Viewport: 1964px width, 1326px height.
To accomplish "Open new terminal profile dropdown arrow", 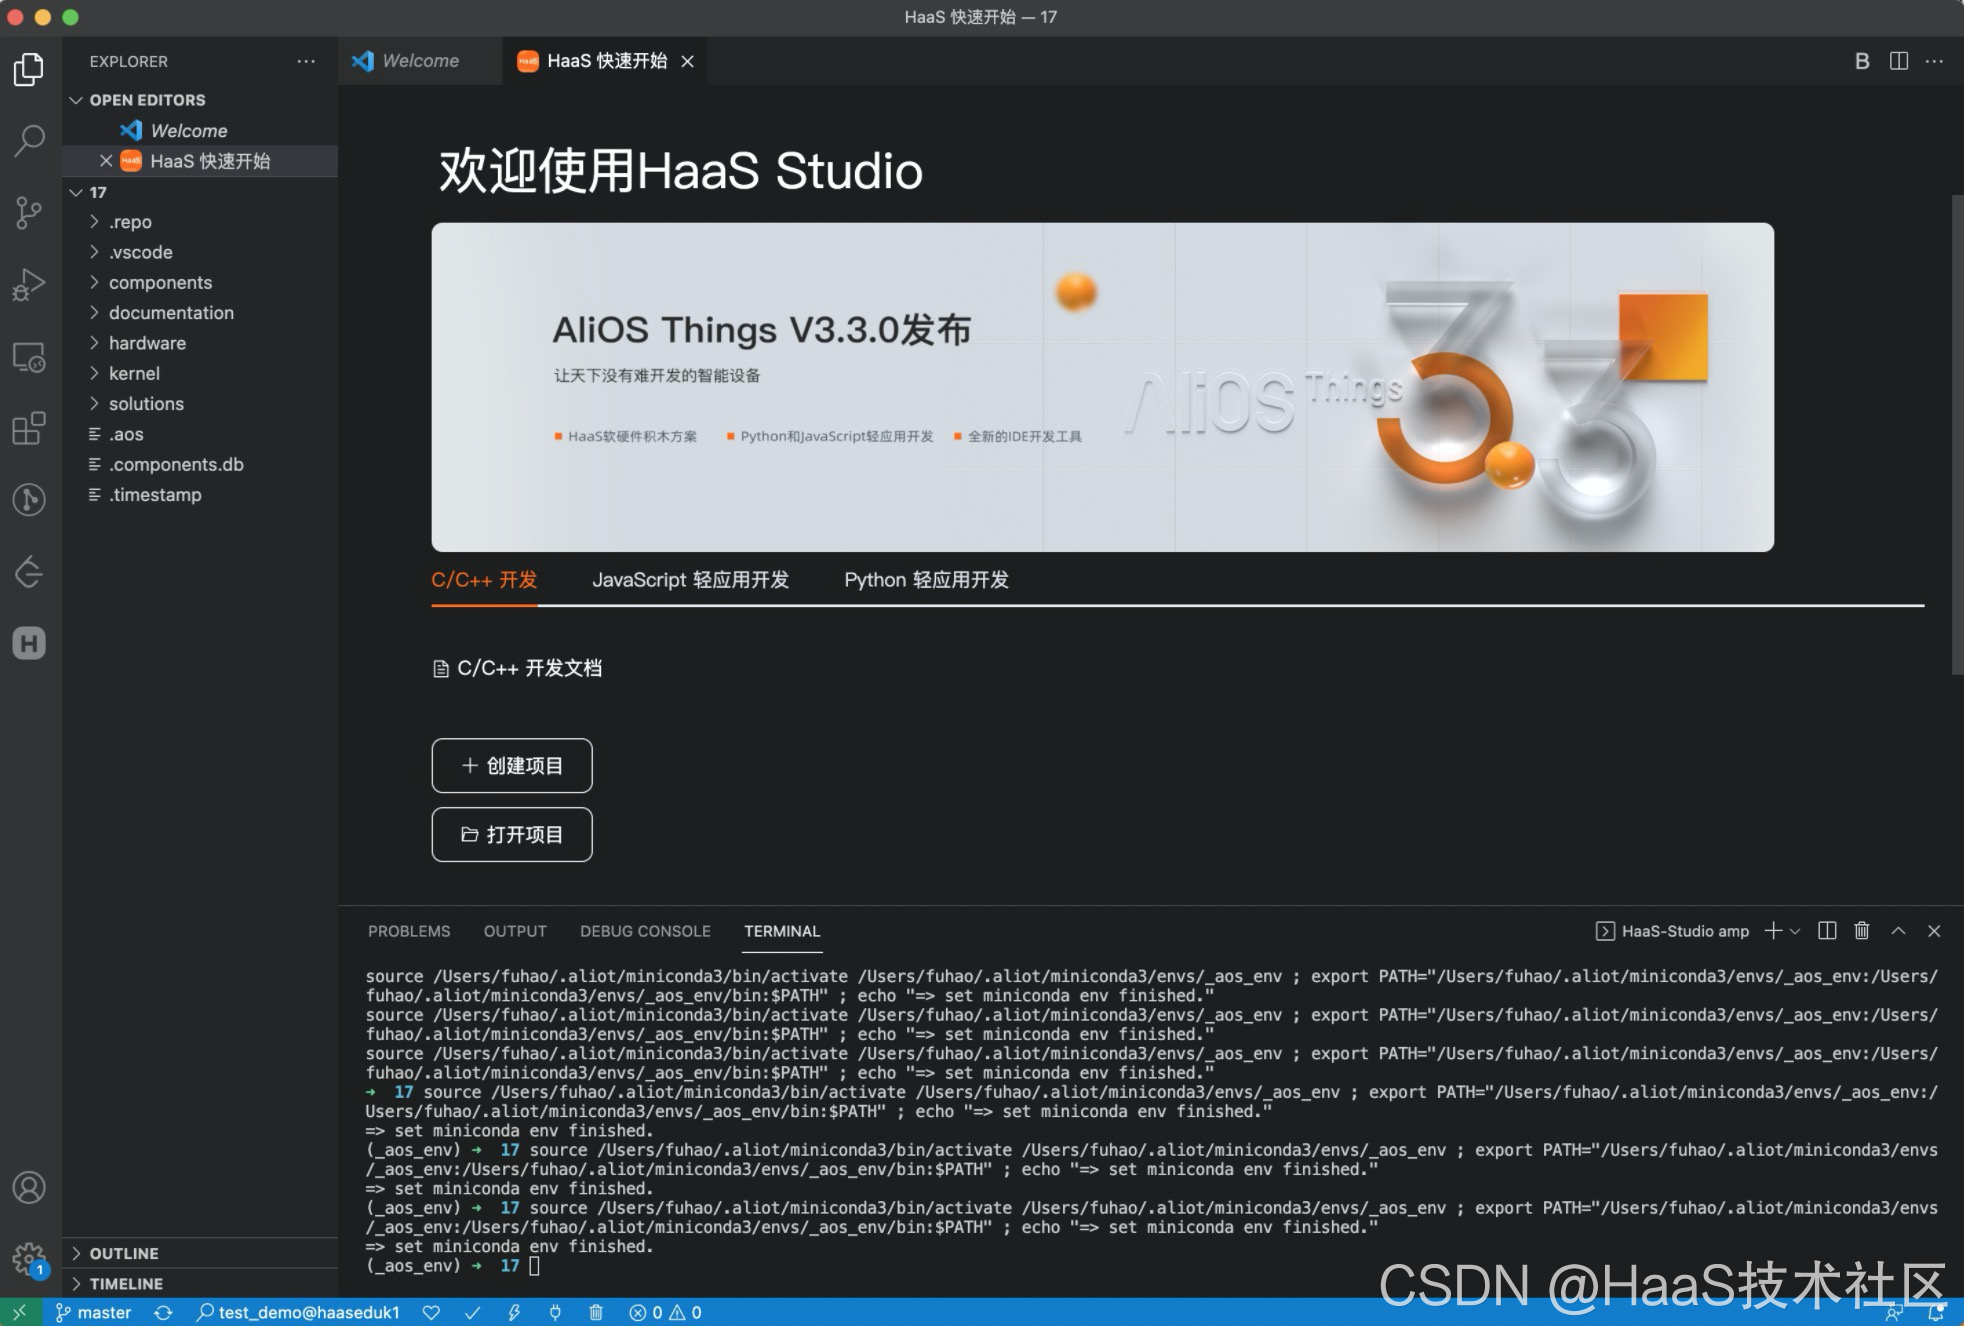I will pyautogui.click(x=1796, y=931).
